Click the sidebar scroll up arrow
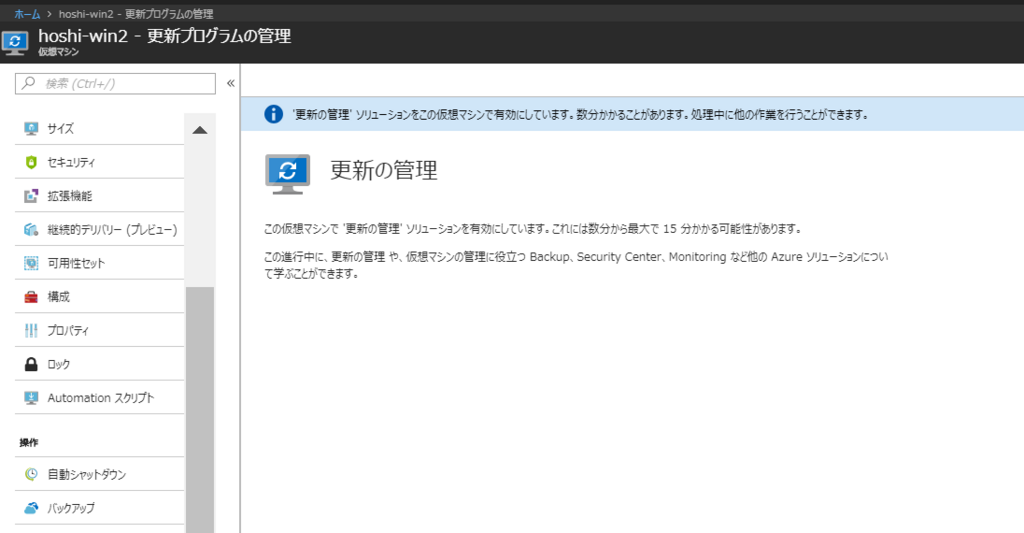The width and height of the screenshot is (1024, 533). tap(200, 130)
